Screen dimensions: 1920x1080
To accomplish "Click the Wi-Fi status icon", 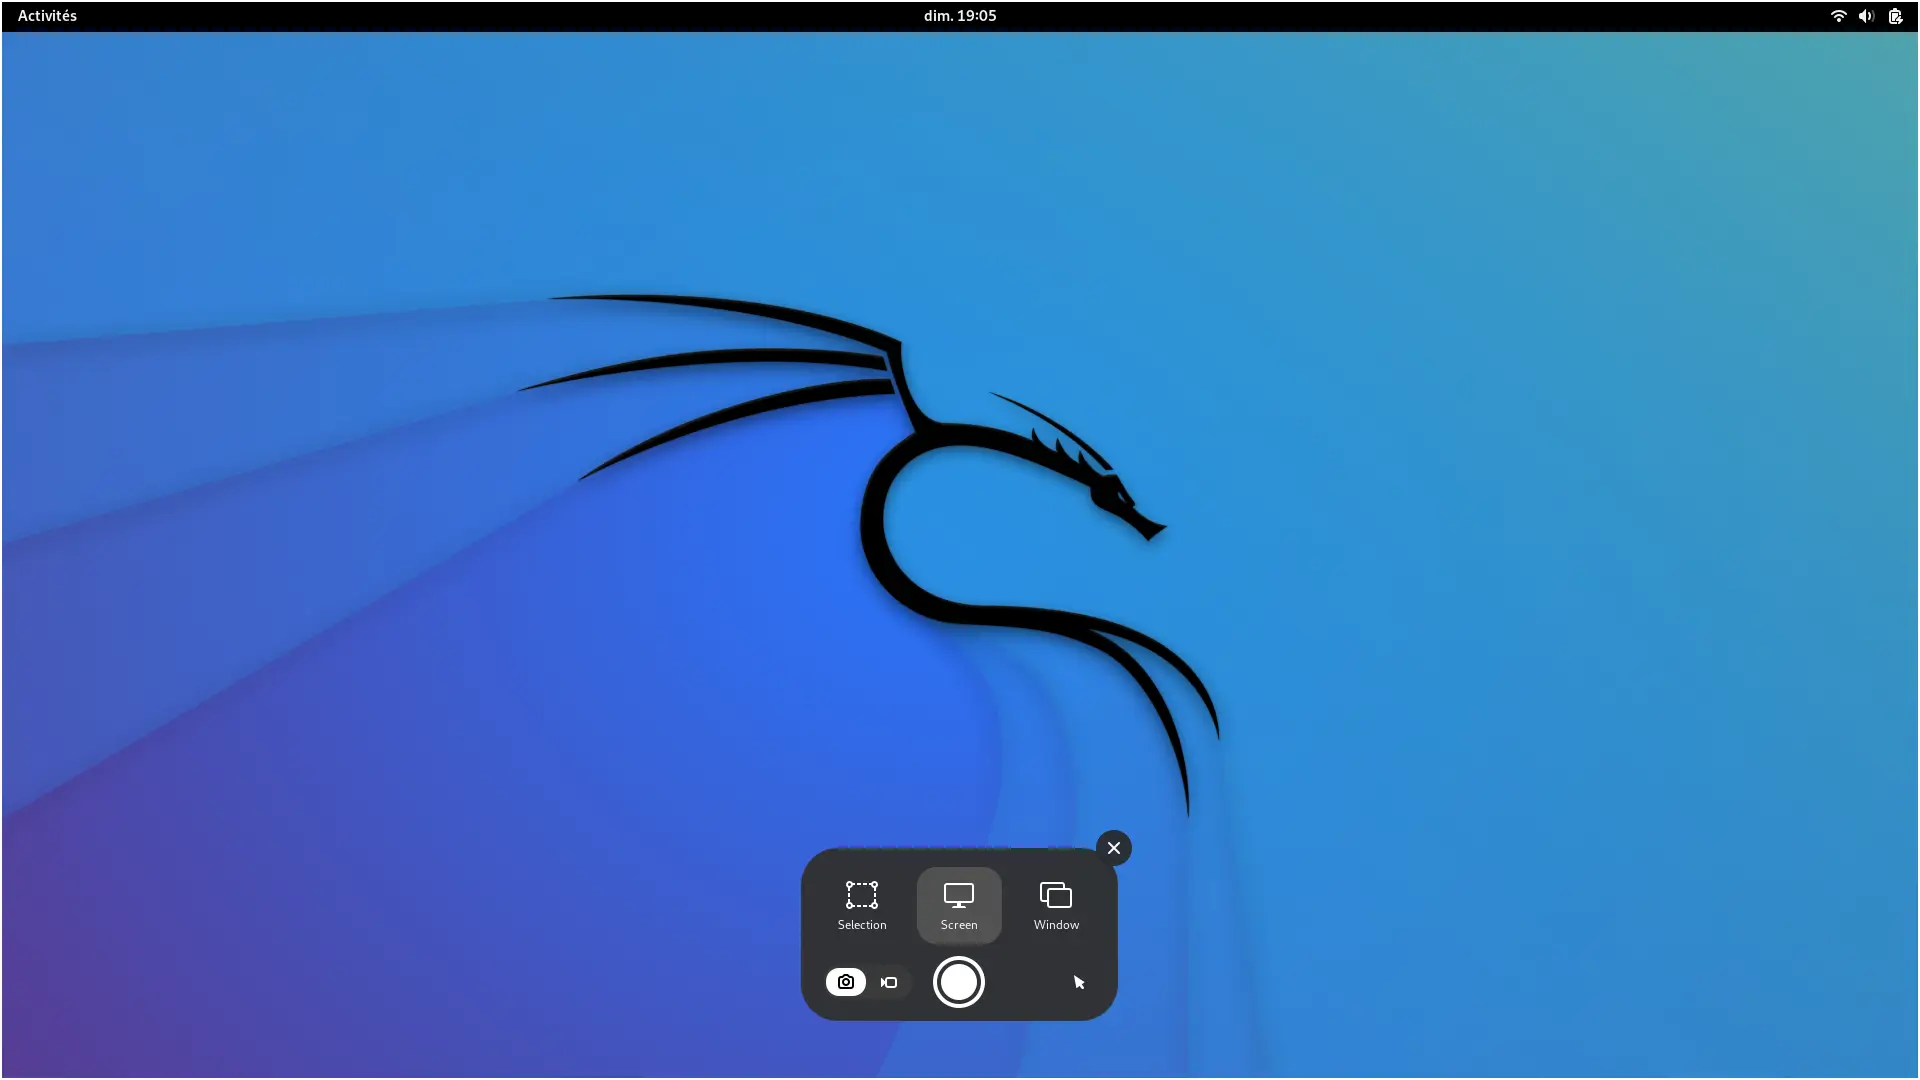I will coord(1837,16).
